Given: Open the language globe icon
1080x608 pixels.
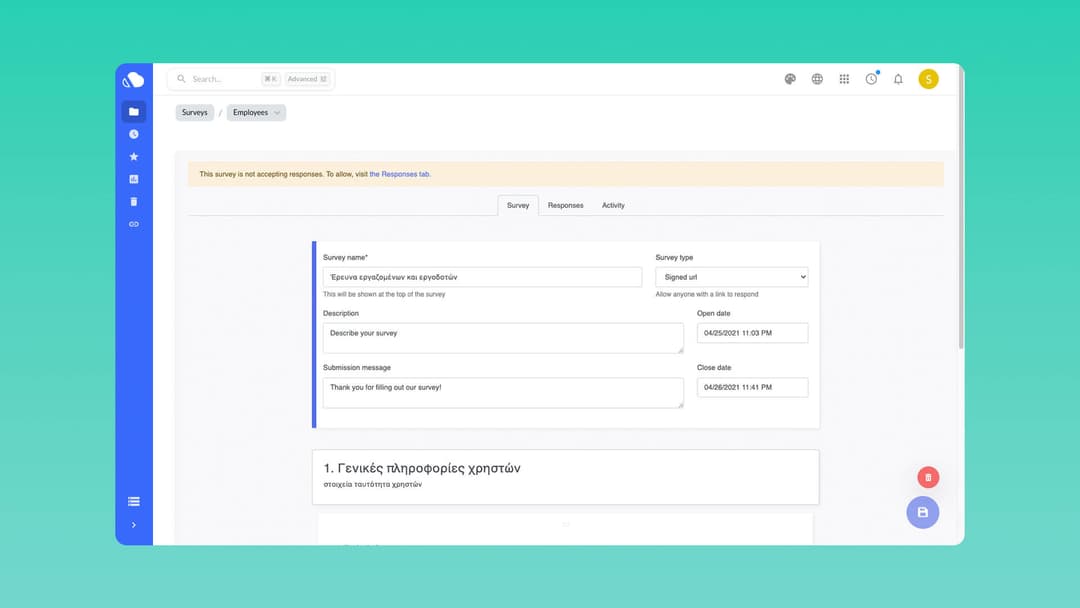Looking at the screenshot, I should (817, 79).
